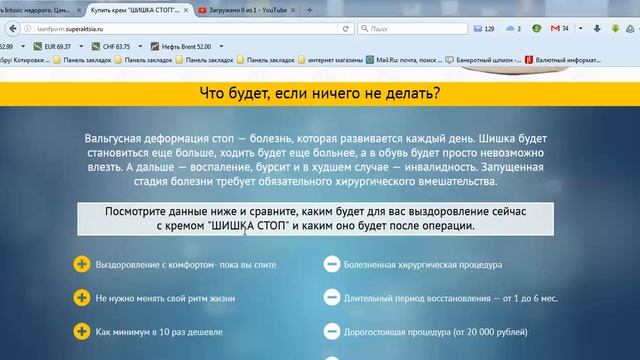Click the text Болезненная хирургическая процедура

(x=423, y=264)
